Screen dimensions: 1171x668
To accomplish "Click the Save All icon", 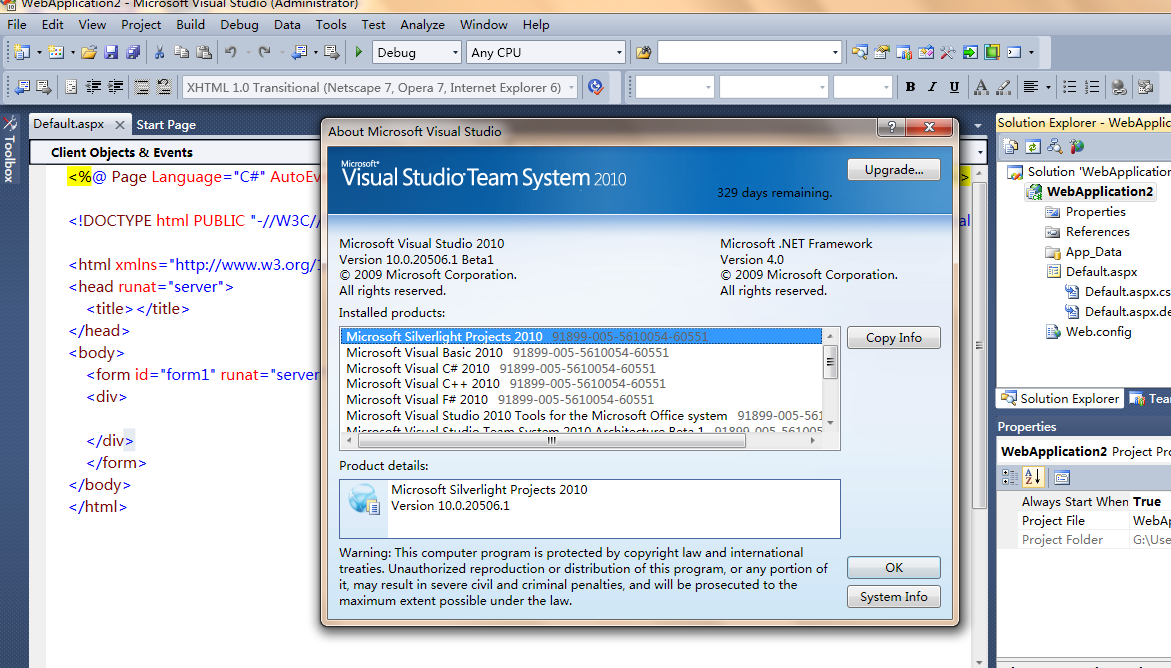I will [133, 52].
